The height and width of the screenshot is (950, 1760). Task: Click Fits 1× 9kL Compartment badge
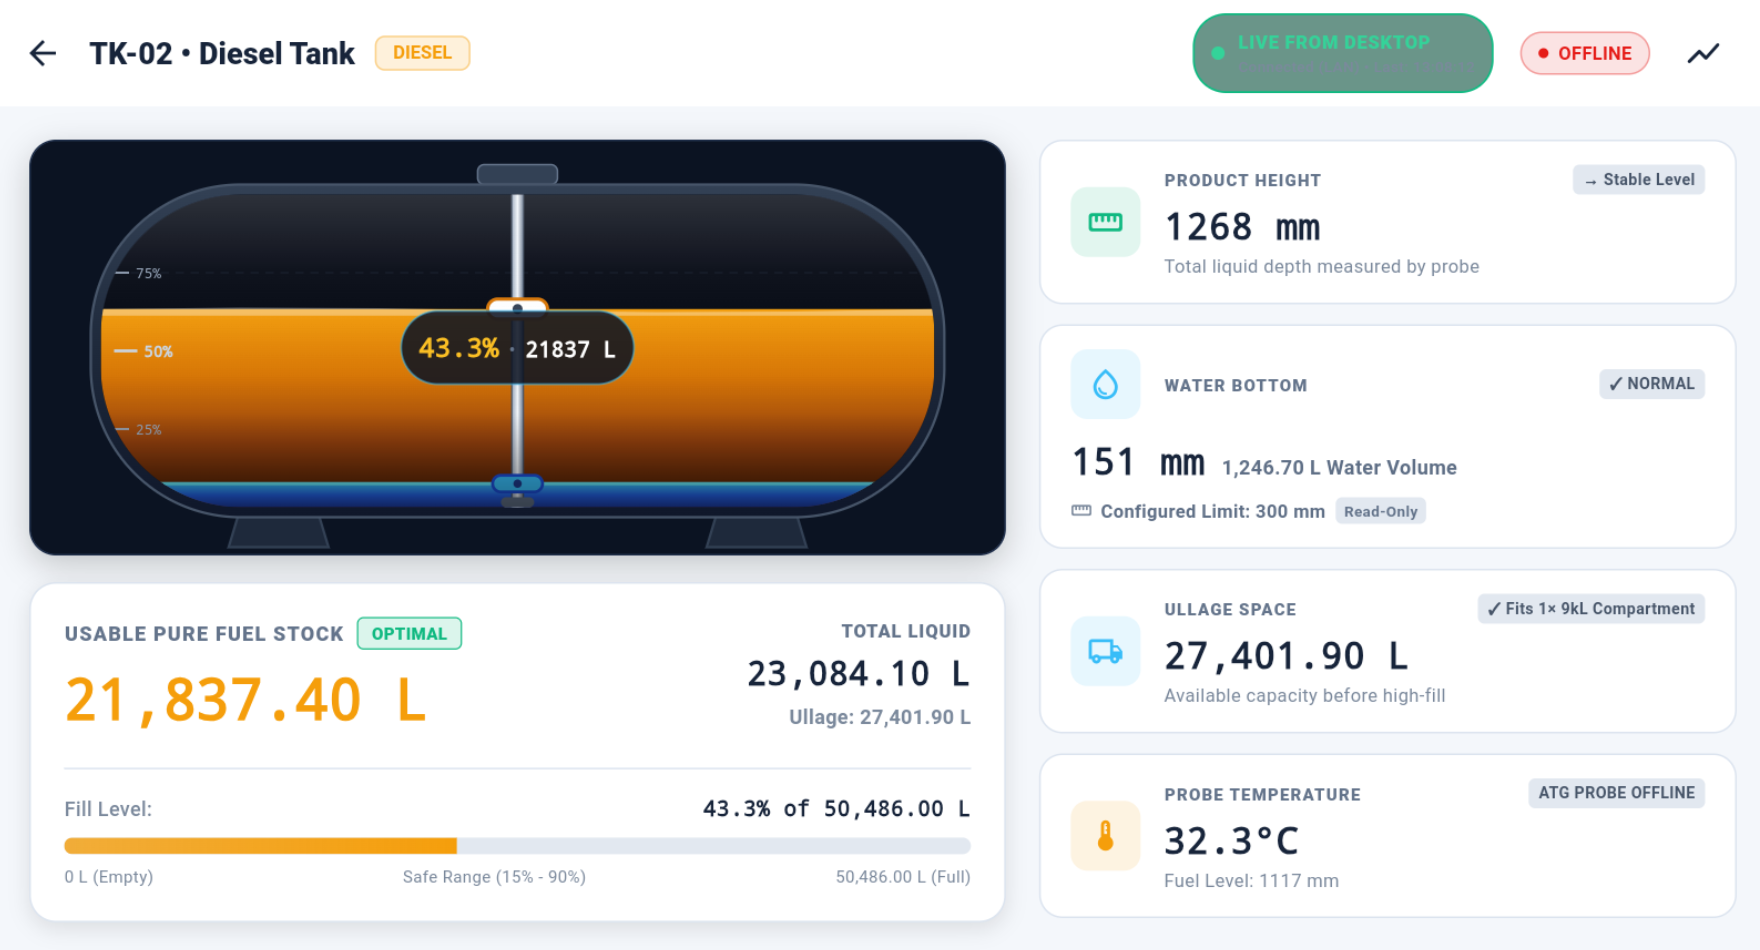1591,609
